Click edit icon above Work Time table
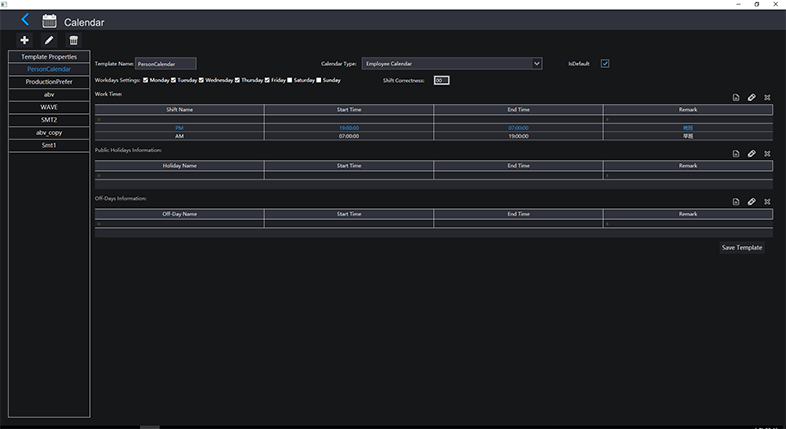 pyautogui.click(x=751, y=98)
